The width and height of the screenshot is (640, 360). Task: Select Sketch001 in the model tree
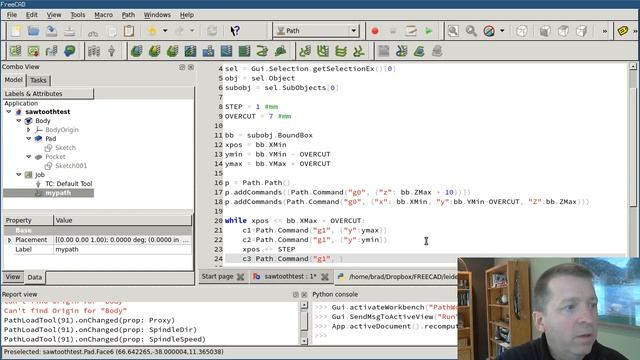71,166
